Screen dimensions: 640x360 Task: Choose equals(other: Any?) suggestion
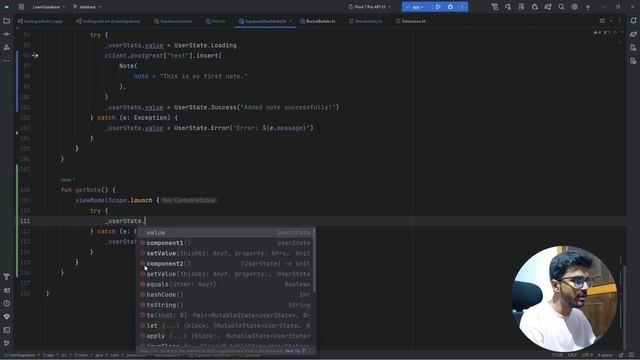pos(225,284)
